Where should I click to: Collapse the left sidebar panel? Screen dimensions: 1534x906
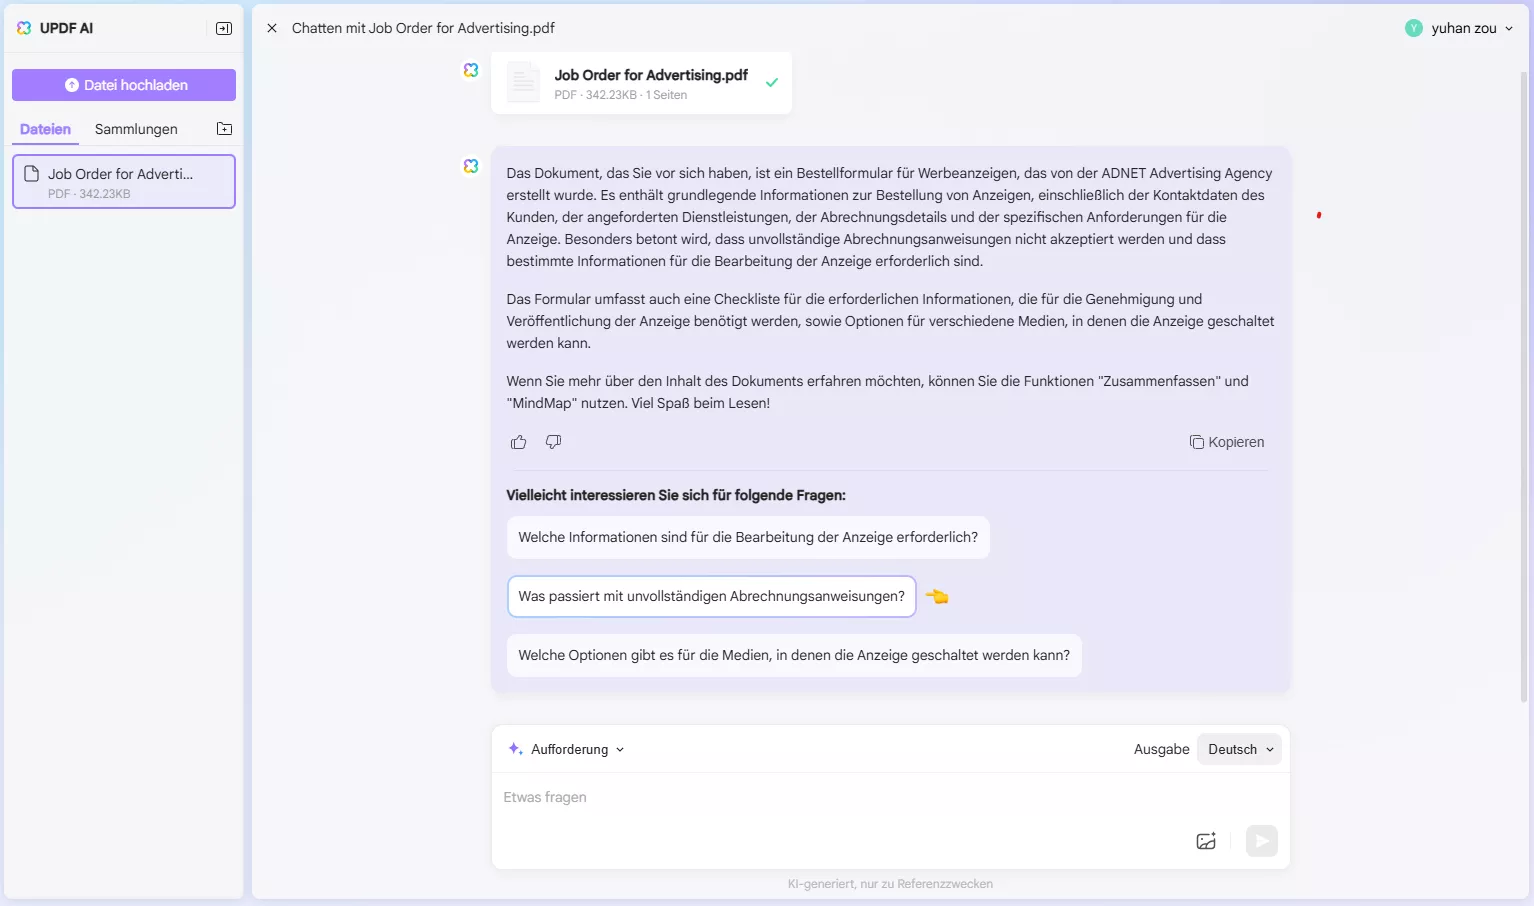coord(224,28)
